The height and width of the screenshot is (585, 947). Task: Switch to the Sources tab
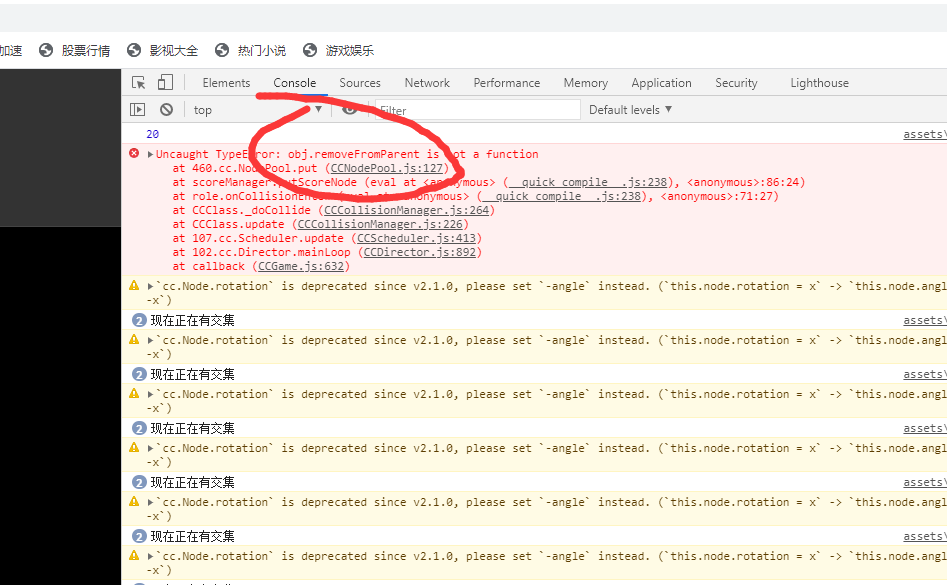click(x=360, y=83)
